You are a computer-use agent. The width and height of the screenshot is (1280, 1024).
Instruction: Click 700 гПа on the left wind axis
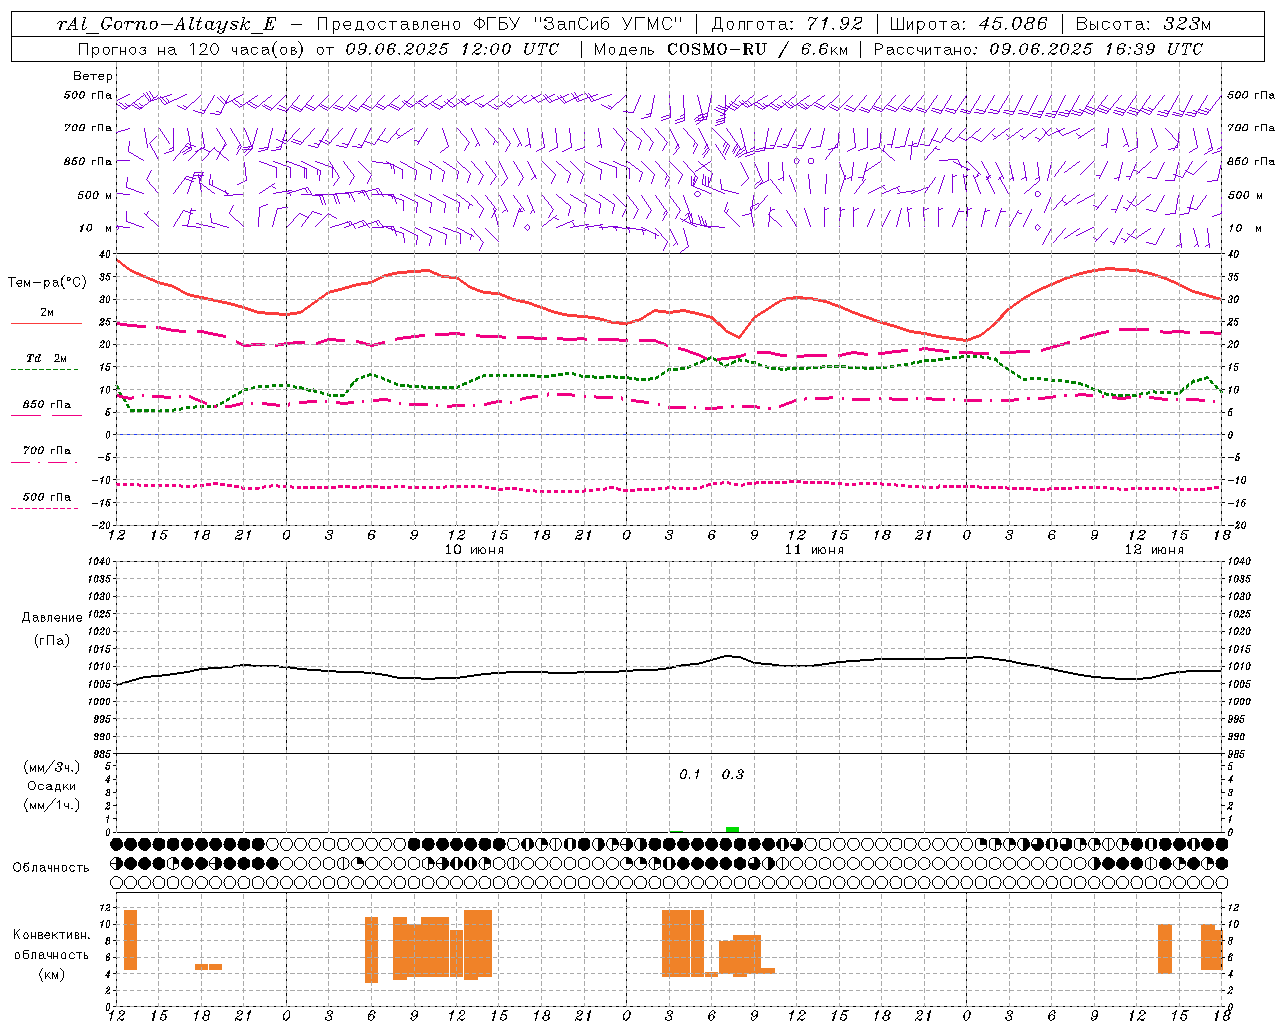(88, 128)
